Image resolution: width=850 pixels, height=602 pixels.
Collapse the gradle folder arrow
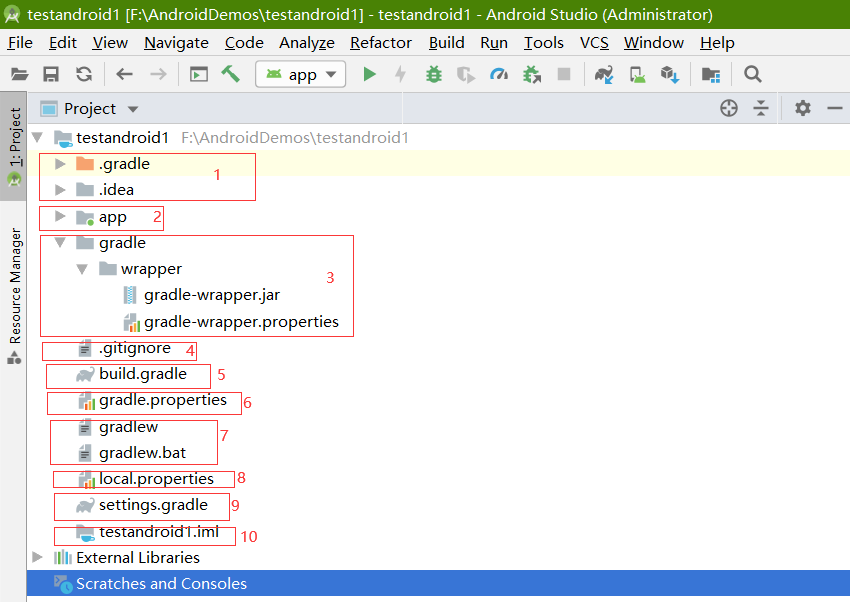(60, 242)
